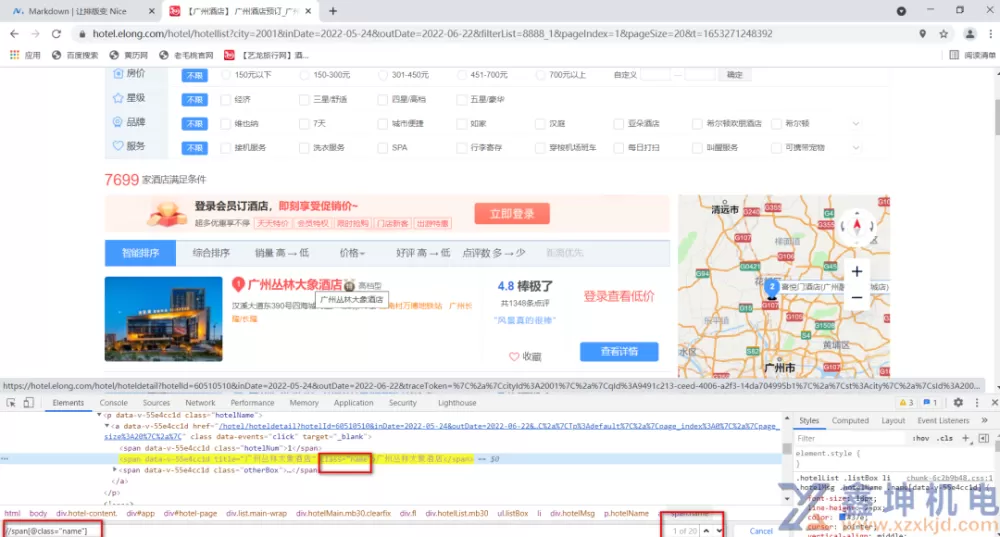The image size is (1000, 537).
Task: Click the 立即登录 login button
Action: (512, 214)
